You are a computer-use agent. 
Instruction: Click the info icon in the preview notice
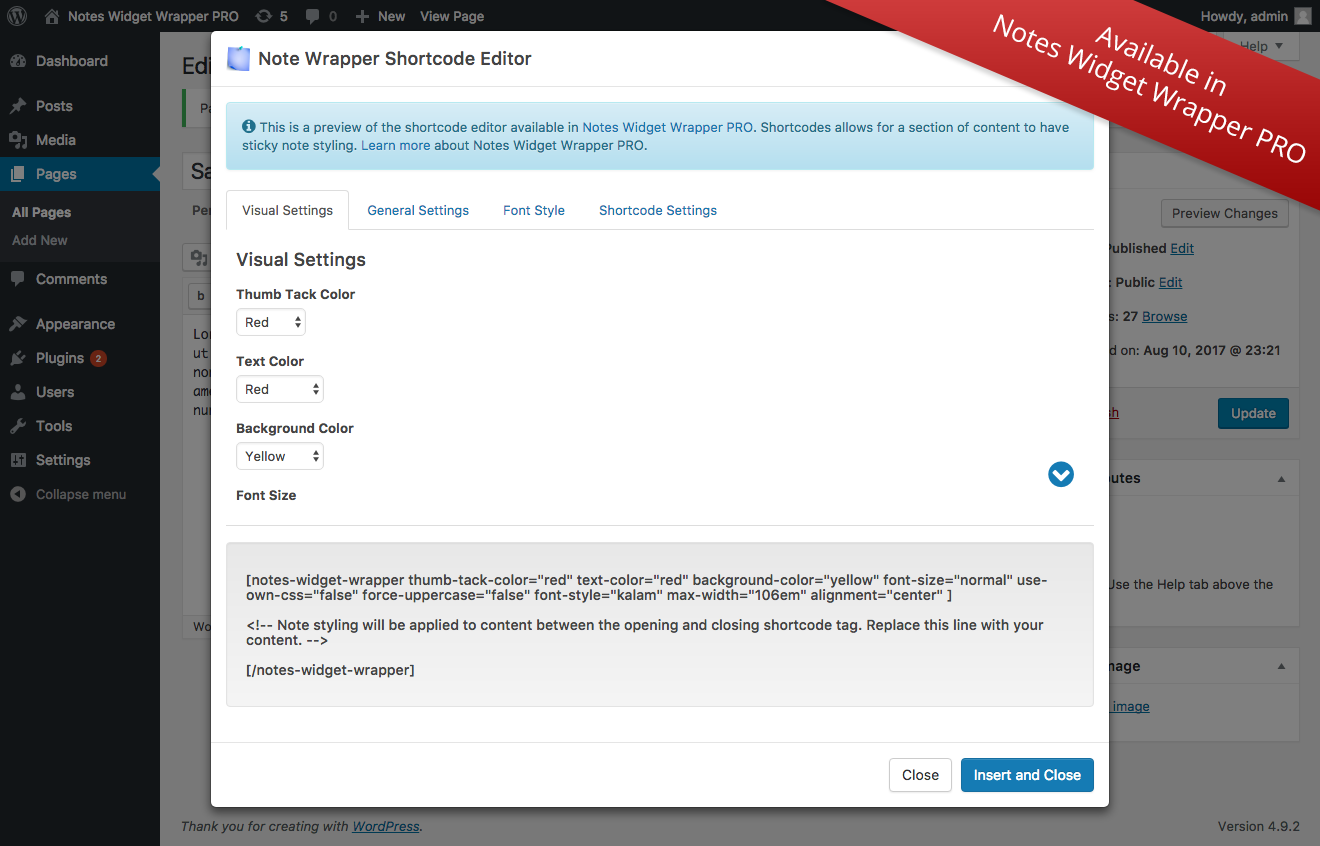pyautogui.click(x=248, y=127)
